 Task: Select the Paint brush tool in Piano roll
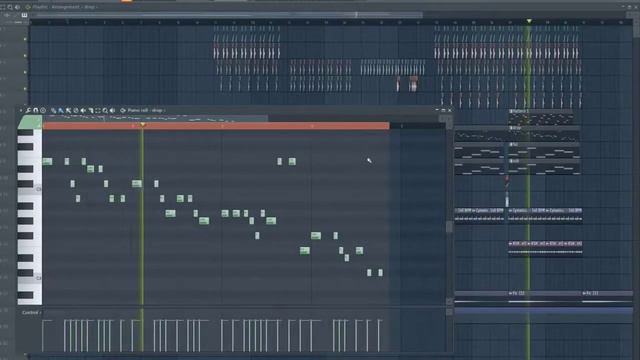pos(61,110)
